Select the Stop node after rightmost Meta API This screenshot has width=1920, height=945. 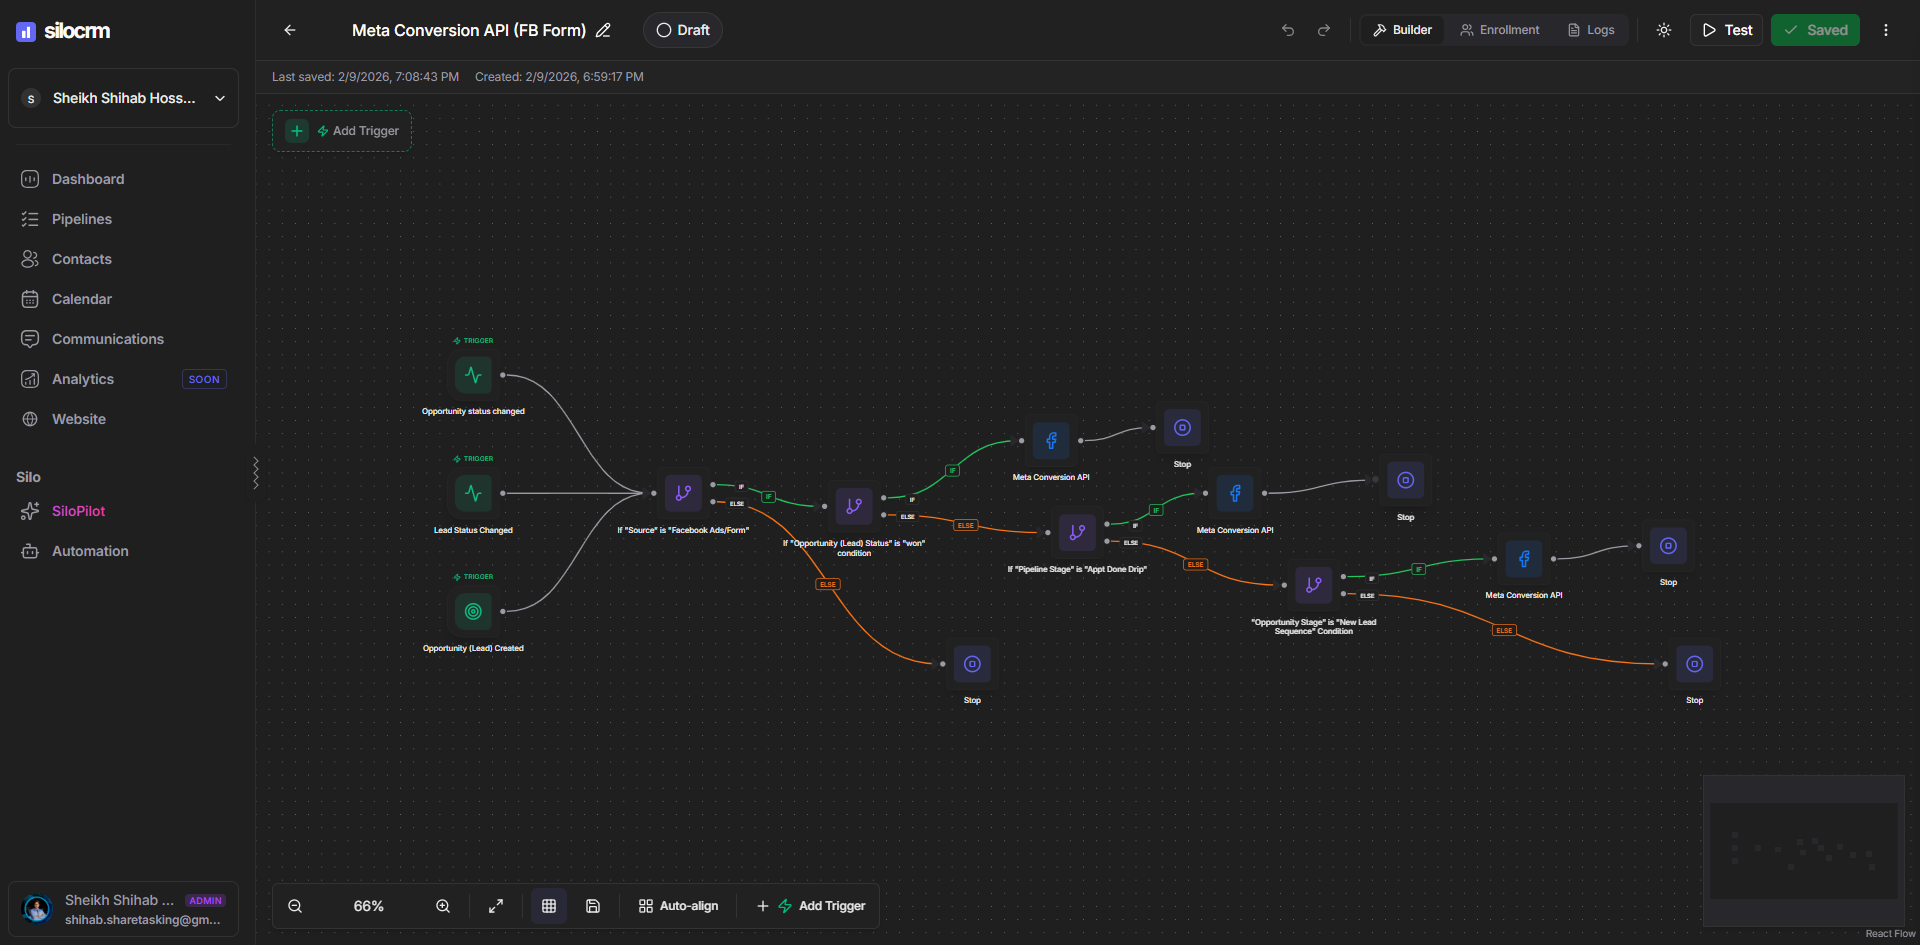(1668, 546)
